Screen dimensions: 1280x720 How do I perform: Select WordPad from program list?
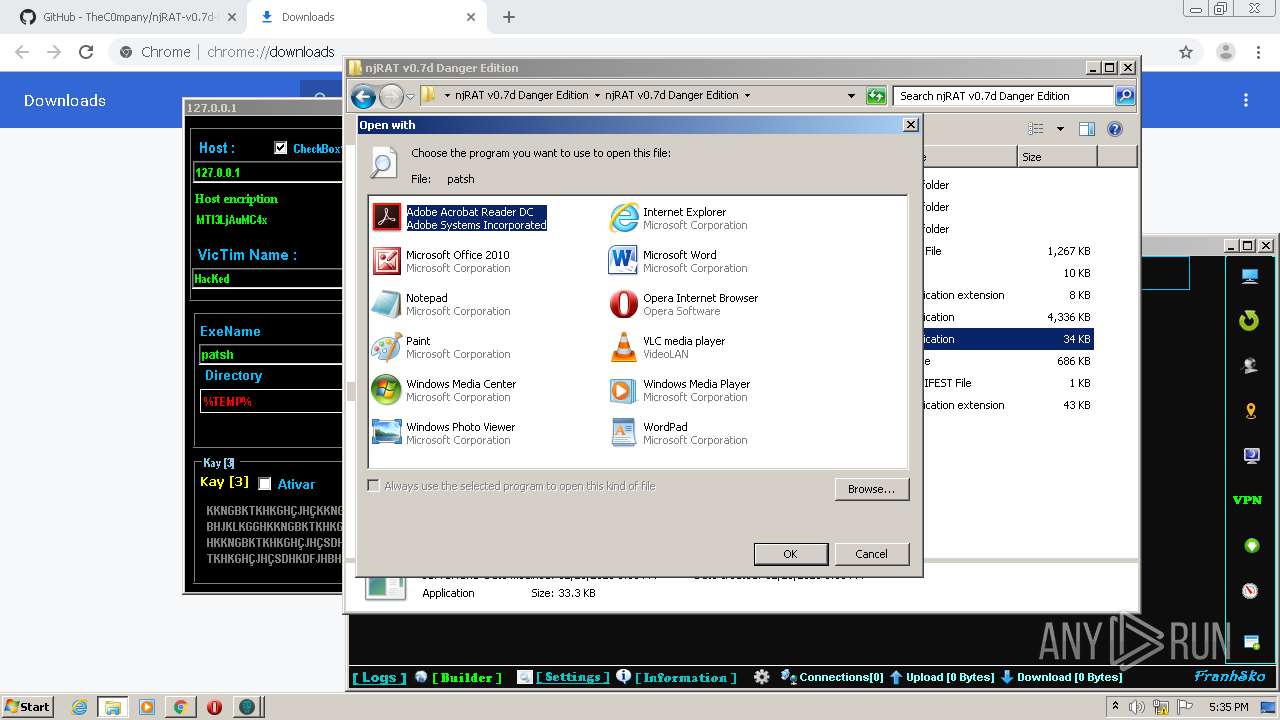pyautogui.click(x=678, y=433)
